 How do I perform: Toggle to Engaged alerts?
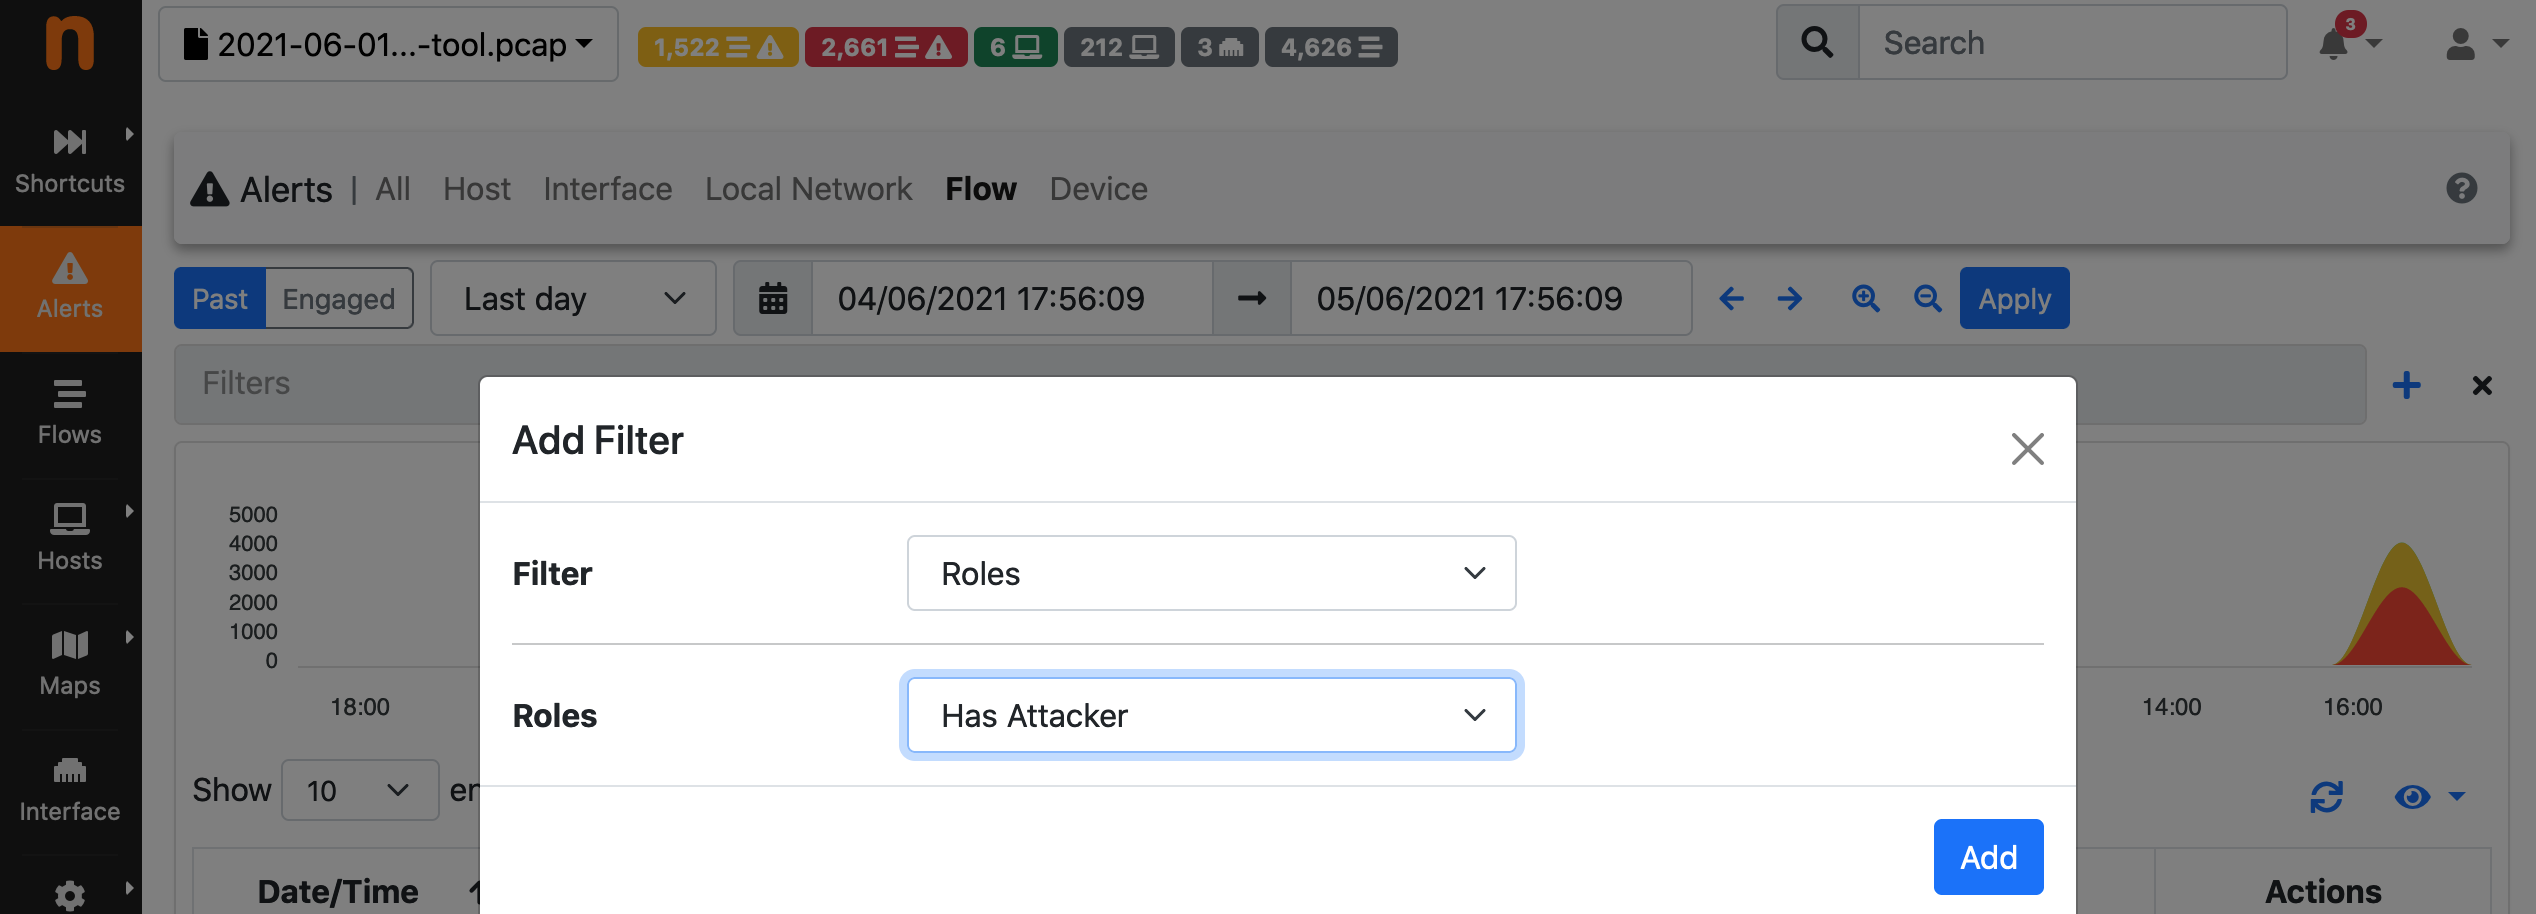(x=339, y=298)
